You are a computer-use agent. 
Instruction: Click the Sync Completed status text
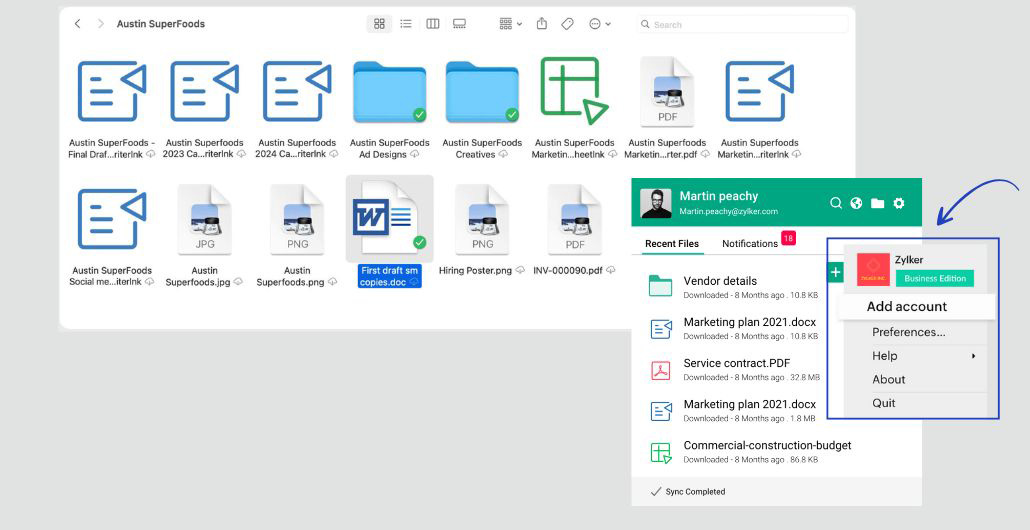[x=695, y=491]
